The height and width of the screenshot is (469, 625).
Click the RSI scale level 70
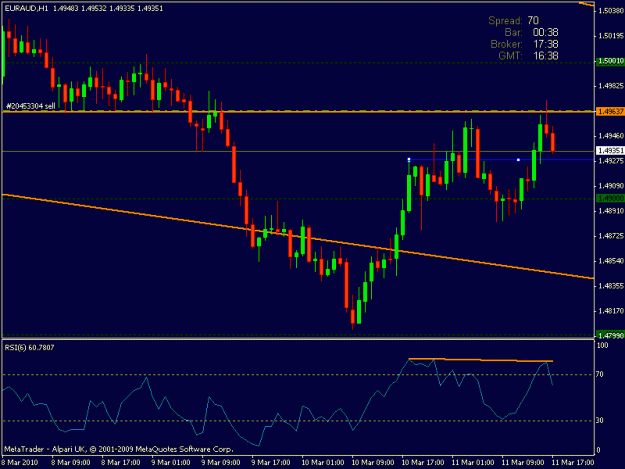600,374
